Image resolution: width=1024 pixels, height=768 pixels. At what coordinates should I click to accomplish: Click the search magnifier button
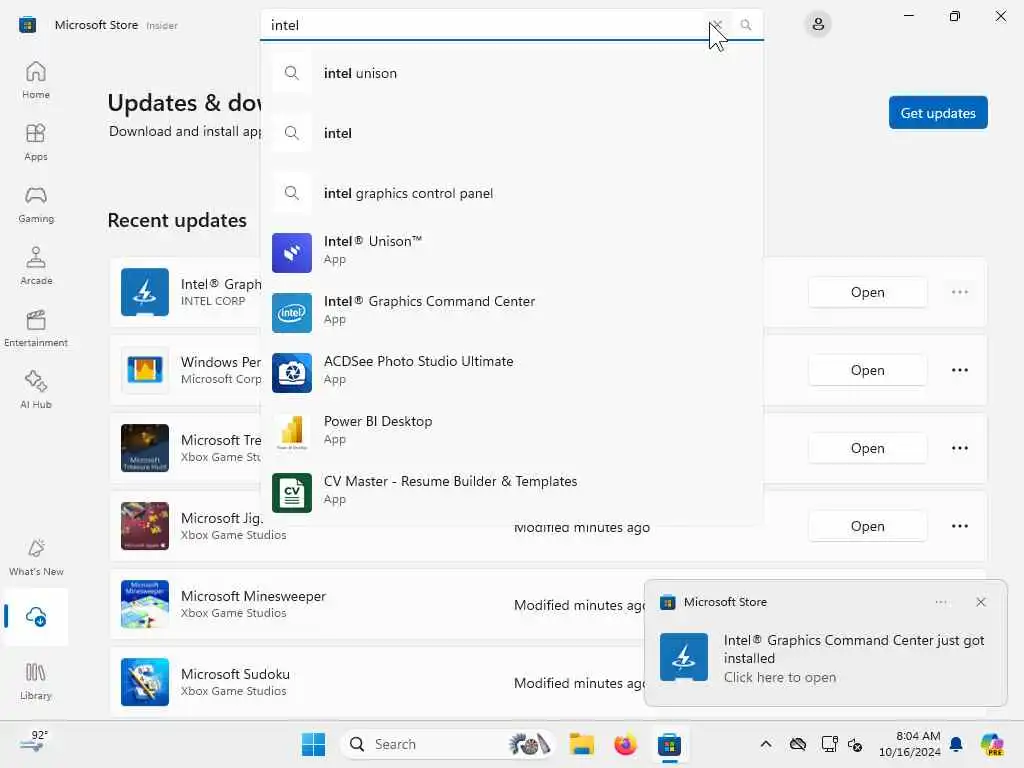point(746,25)
